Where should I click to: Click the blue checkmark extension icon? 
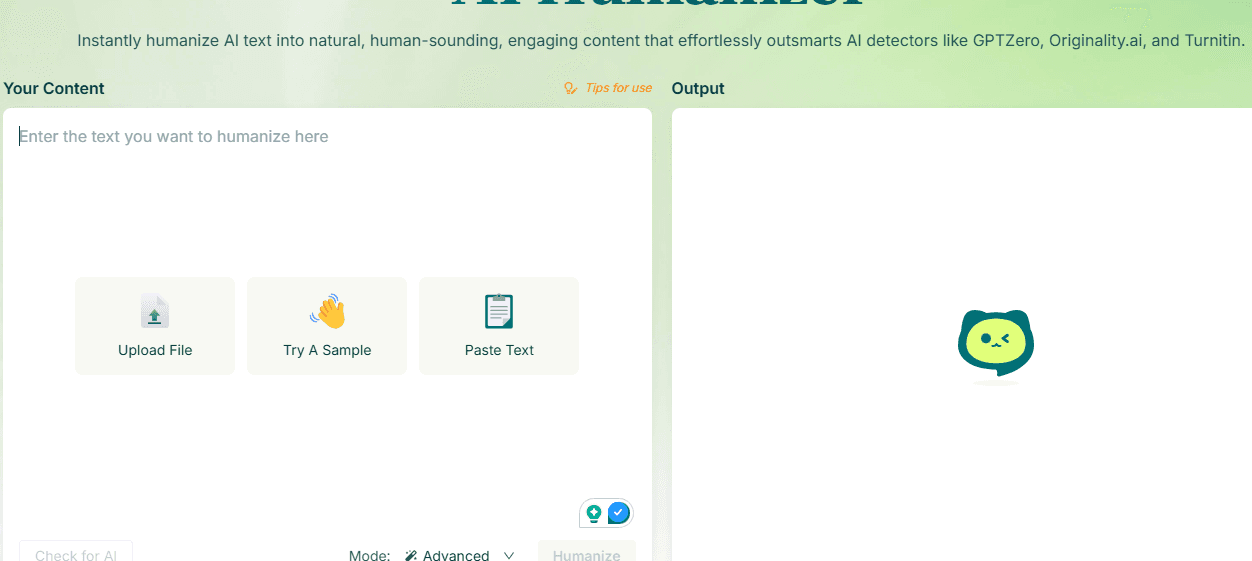click(x=619, y=513)
